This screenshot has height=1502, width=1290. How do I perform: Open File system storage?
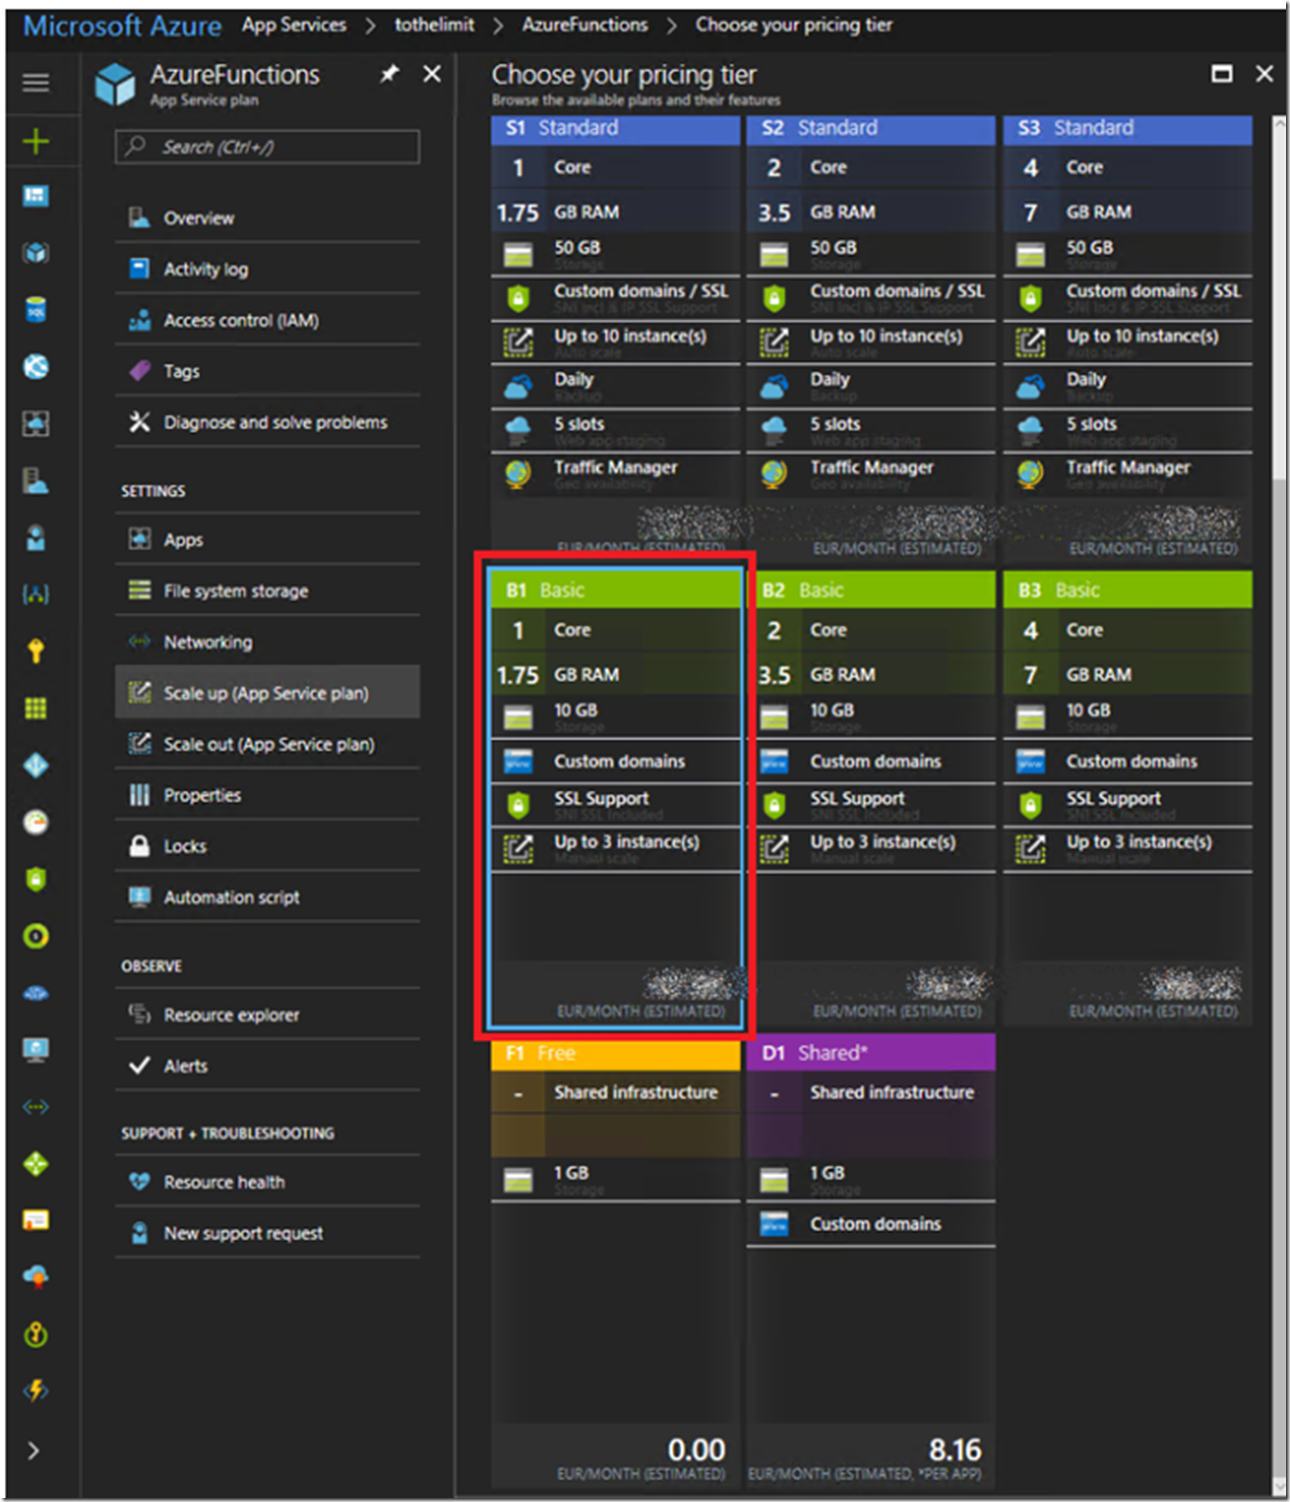pyautogui.click(x=267, y=591)
